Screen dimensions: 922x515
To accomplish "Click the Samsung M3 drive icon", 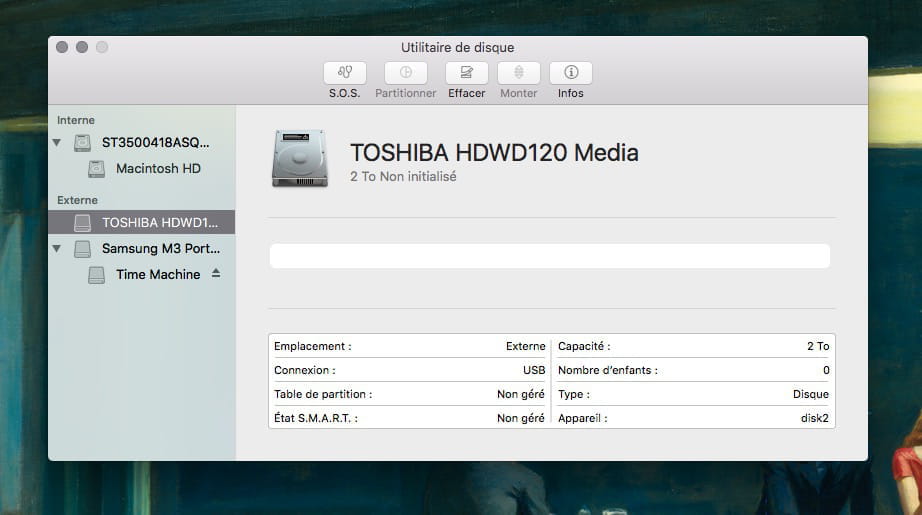I will click(x=82, y=249).
